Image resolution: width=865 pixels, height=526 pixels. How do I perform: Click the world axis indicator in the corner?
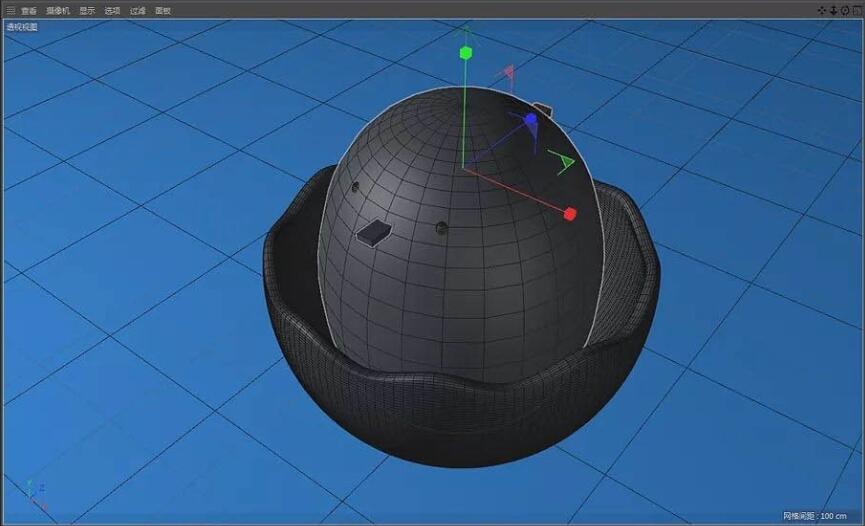click(x=36, y=495)
